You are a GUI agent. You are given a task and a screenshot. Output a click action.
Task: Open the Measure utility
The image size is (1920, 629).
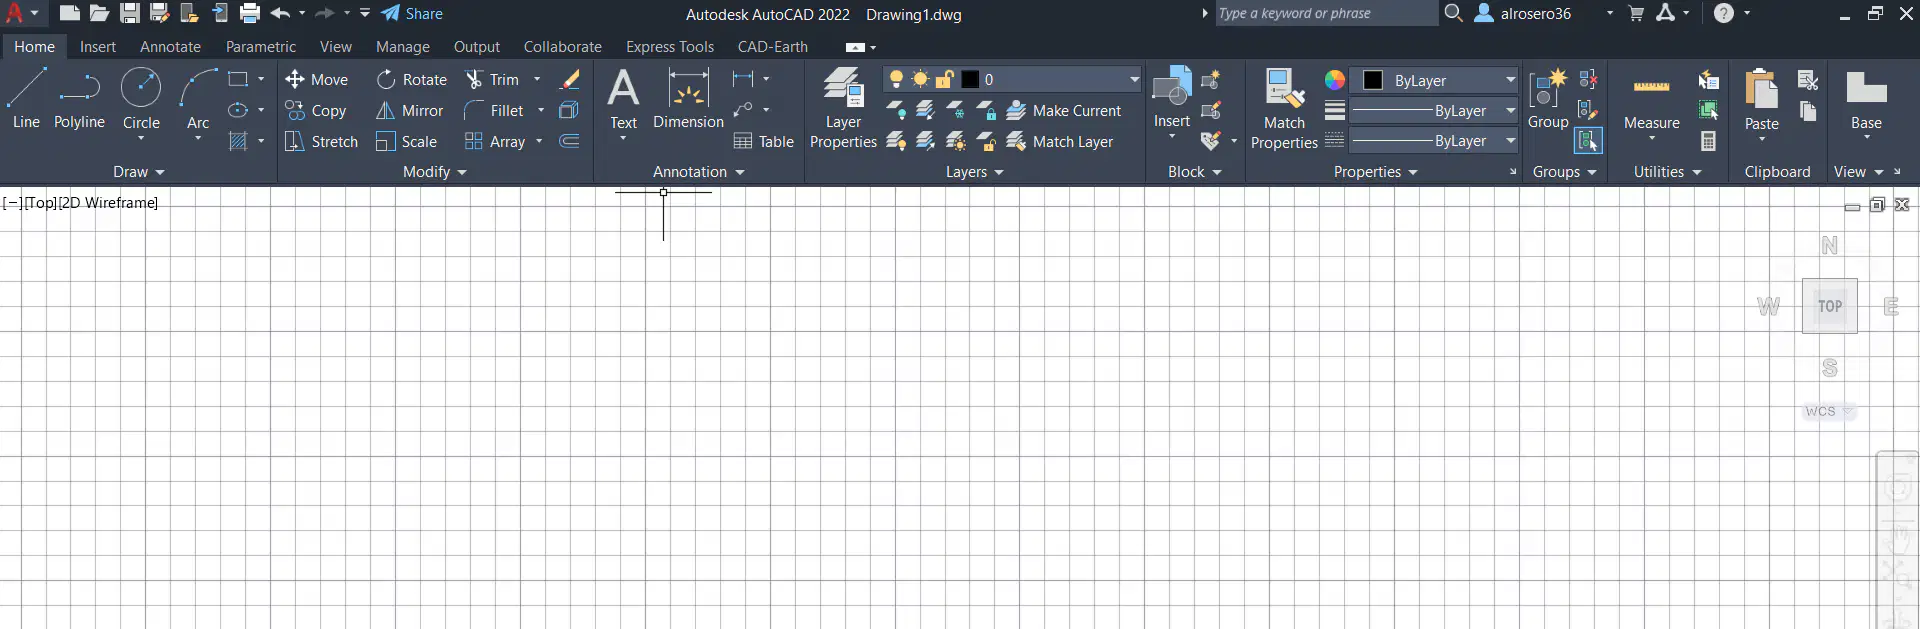pyautogui.click(x=1651, y=99)
